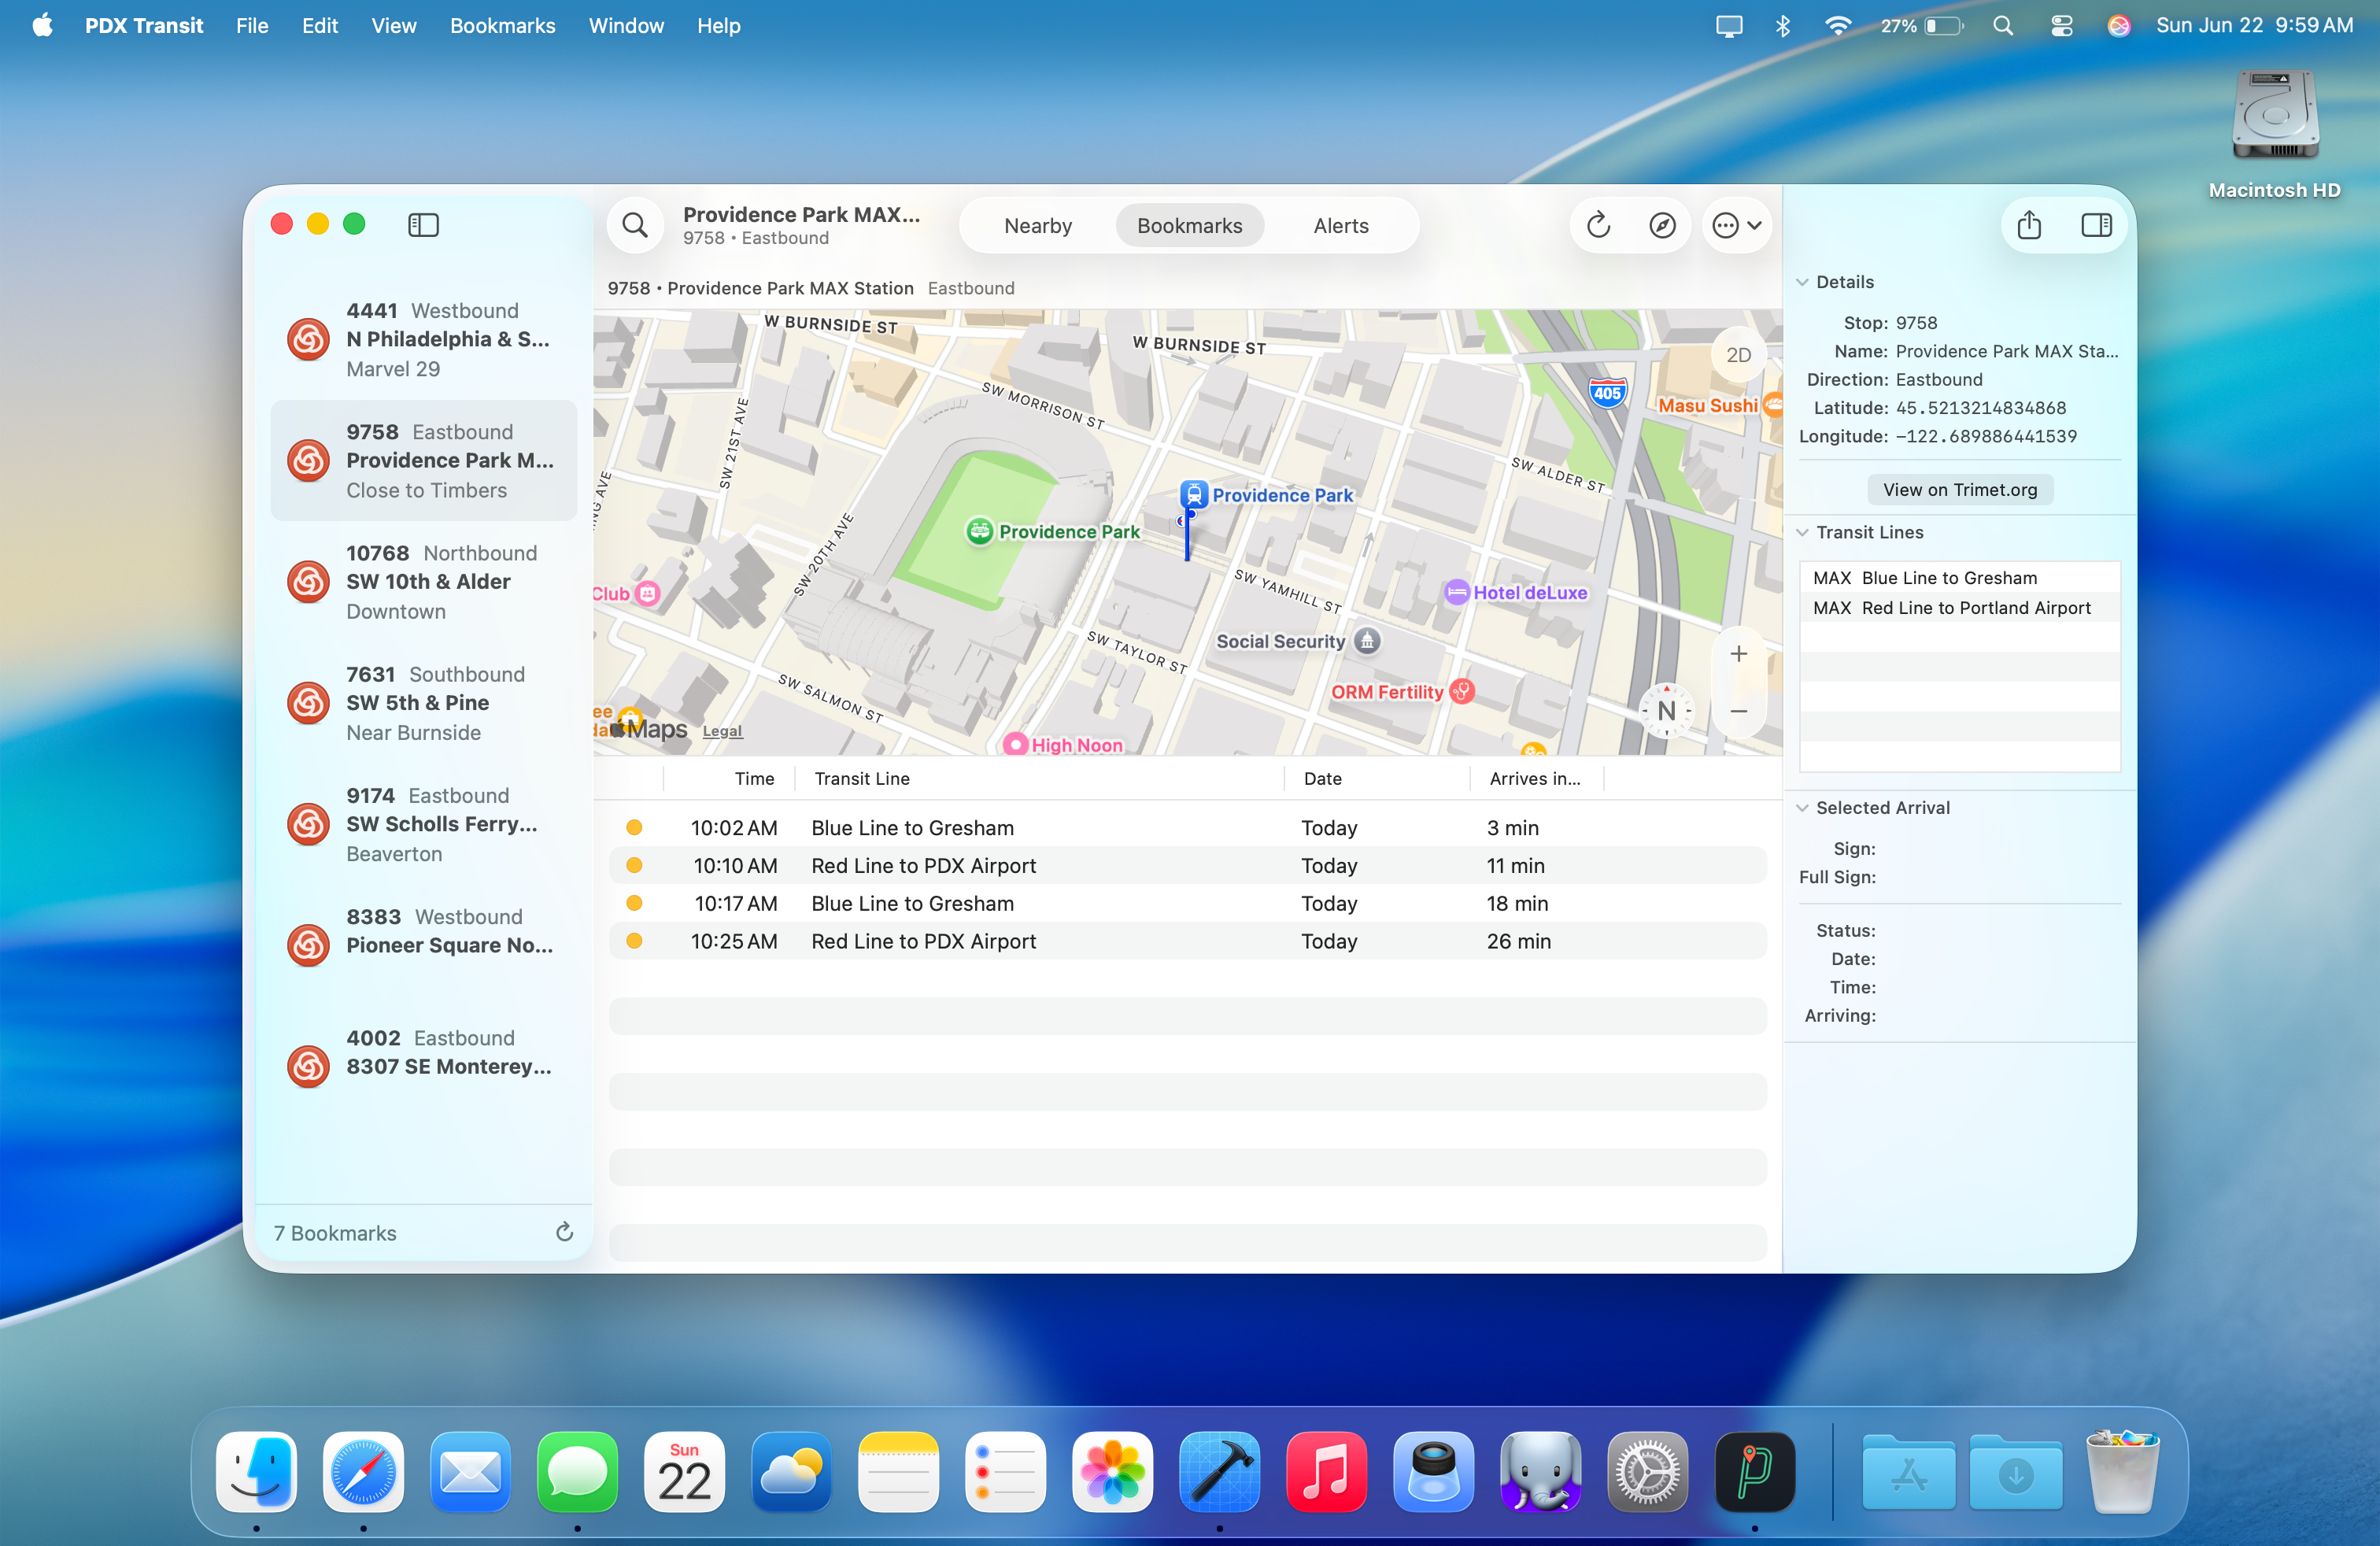Image resolution: width=2380 pixels, height=1546 pixels.
Task: Click Providence Park MAX station map pin
Action: tap(1193, 494)
